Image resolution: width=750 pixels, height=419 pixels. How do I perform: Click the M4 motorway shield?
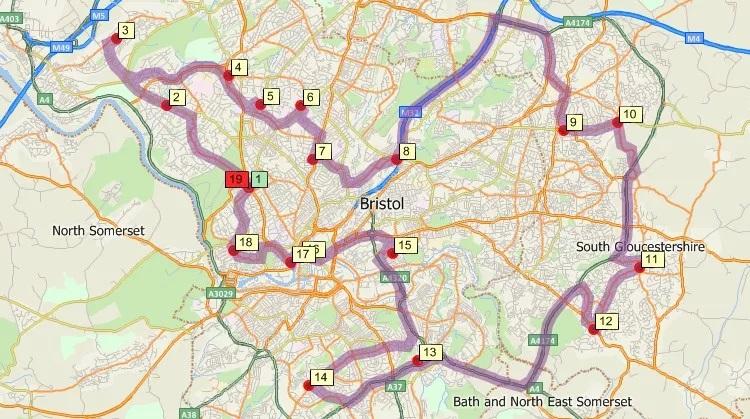[x=694, y=38]
